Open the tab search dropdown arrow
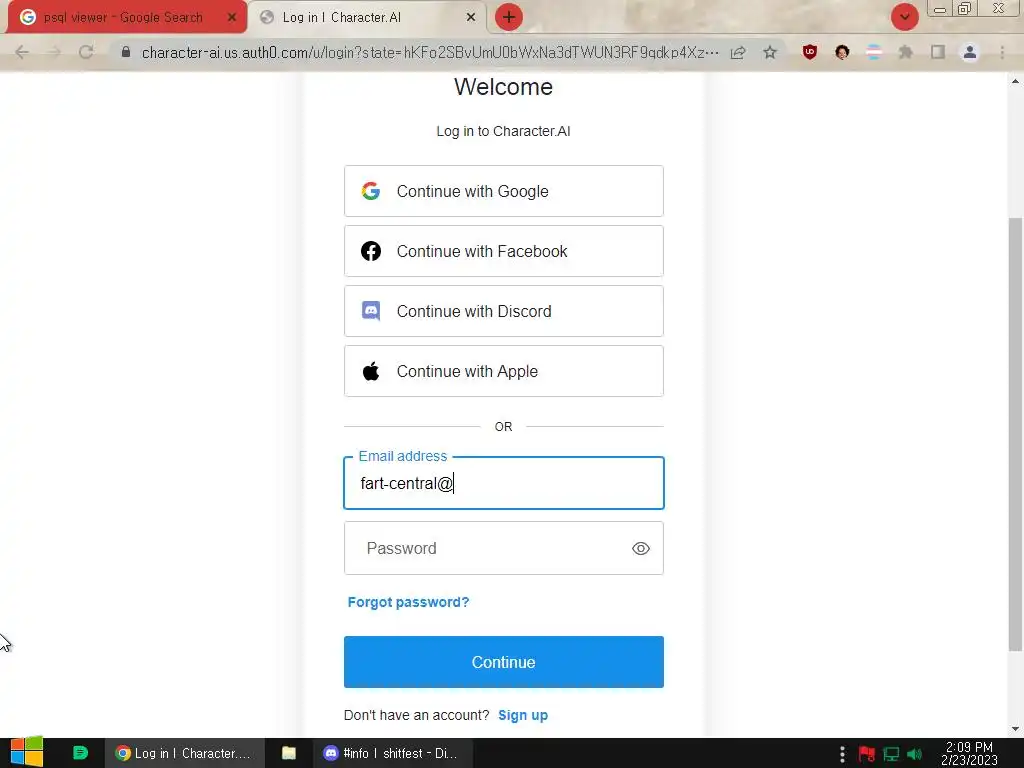The height and width of the screenshot is (768, 1024). click(904, 17)
